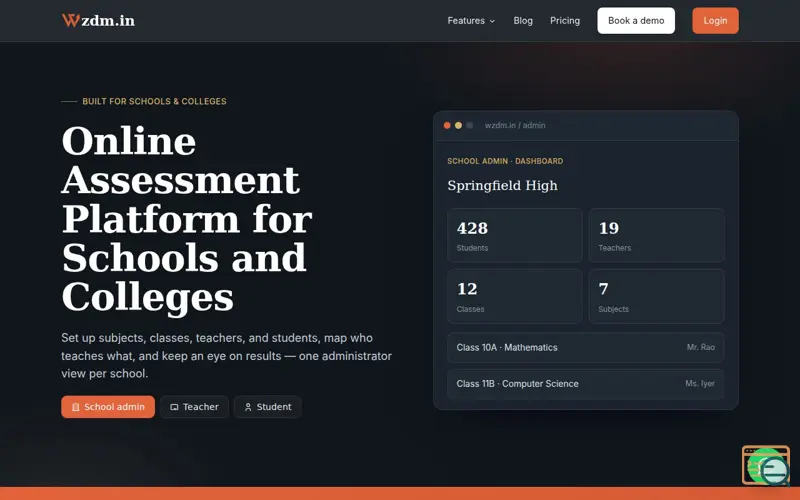Click the 19 Teachers card
This screenshot has width=800, height=500.
(x=657, y=235)
